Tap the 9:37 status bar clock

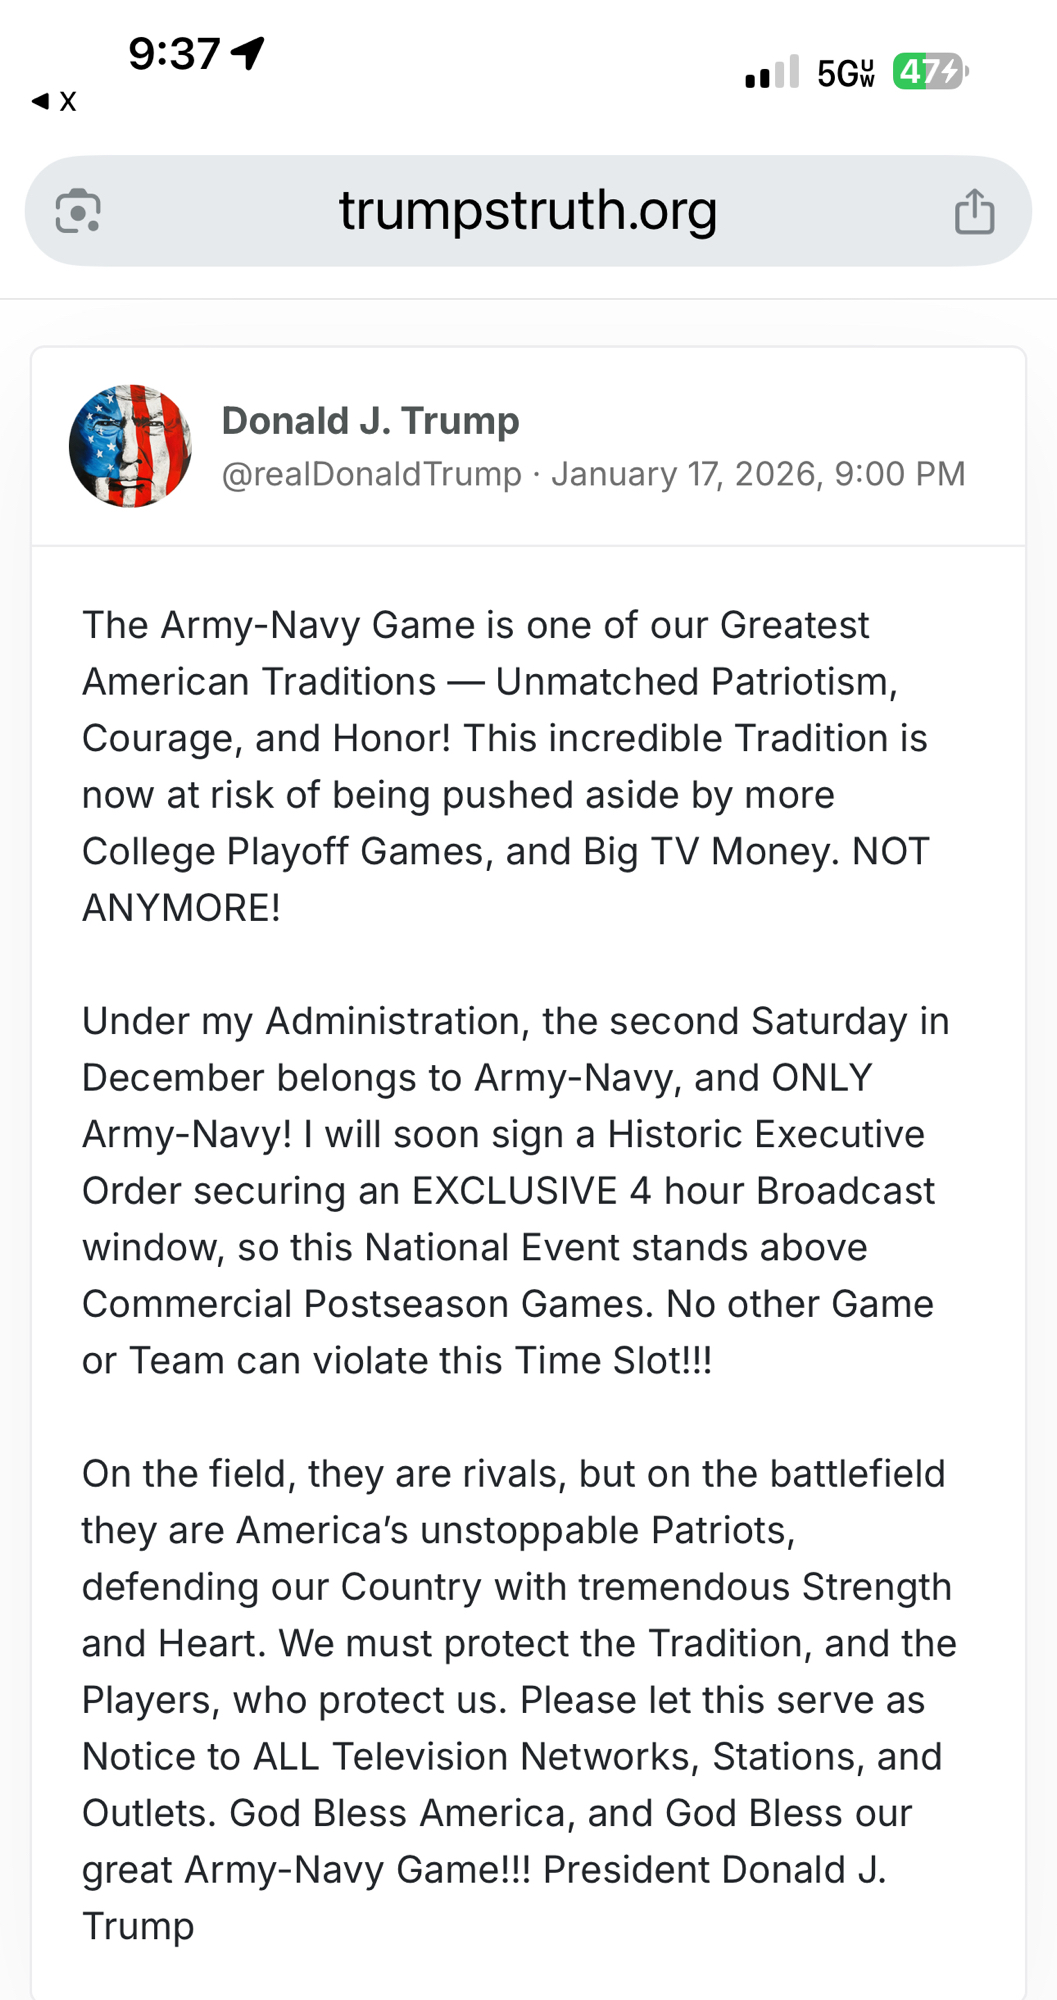pos(173,53)
